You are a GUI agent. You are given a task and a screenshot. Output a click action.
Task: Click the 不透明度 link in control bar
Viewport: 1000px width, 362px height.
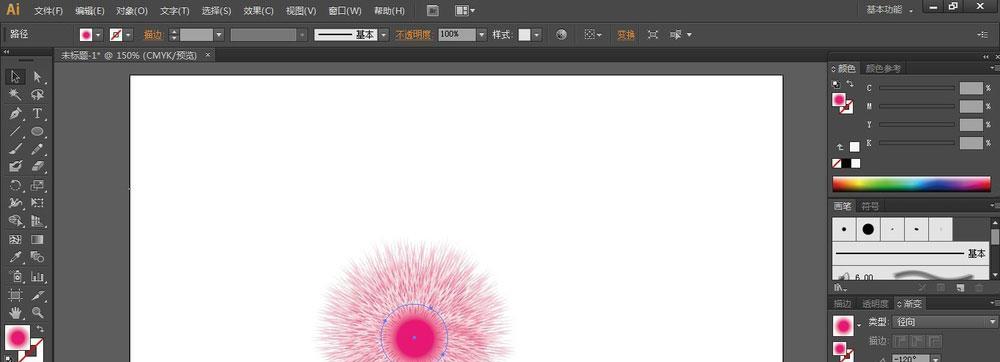(x=413, y=35)
